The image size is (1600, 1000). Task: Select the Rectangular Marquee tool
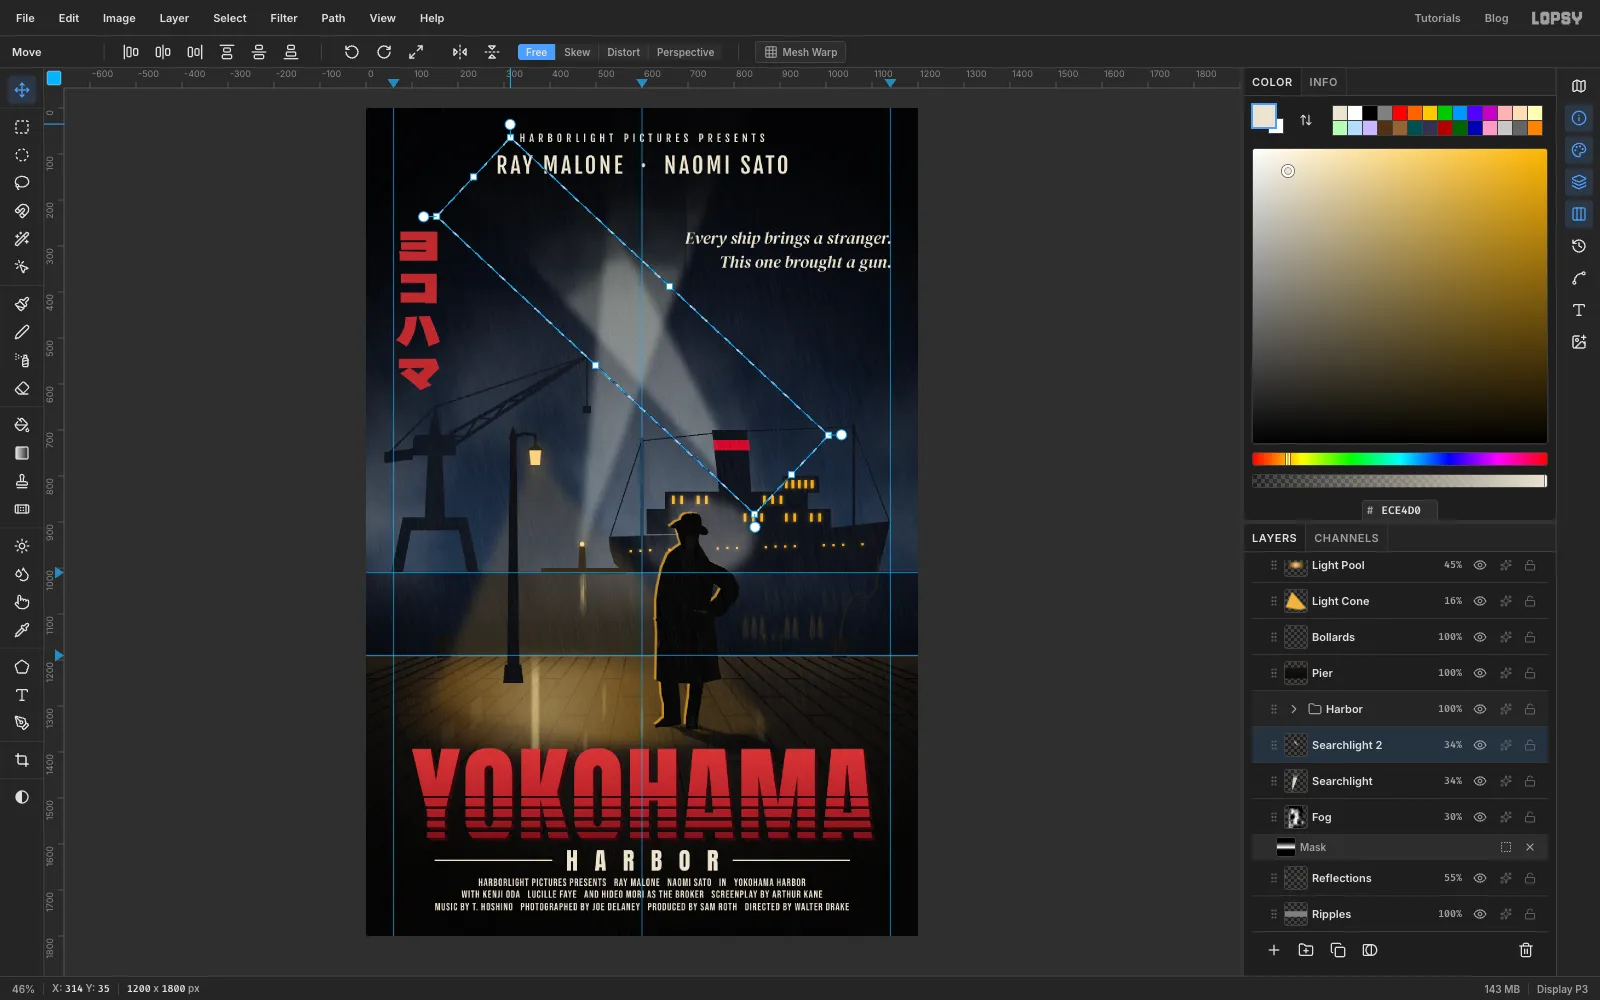[22, 127]
